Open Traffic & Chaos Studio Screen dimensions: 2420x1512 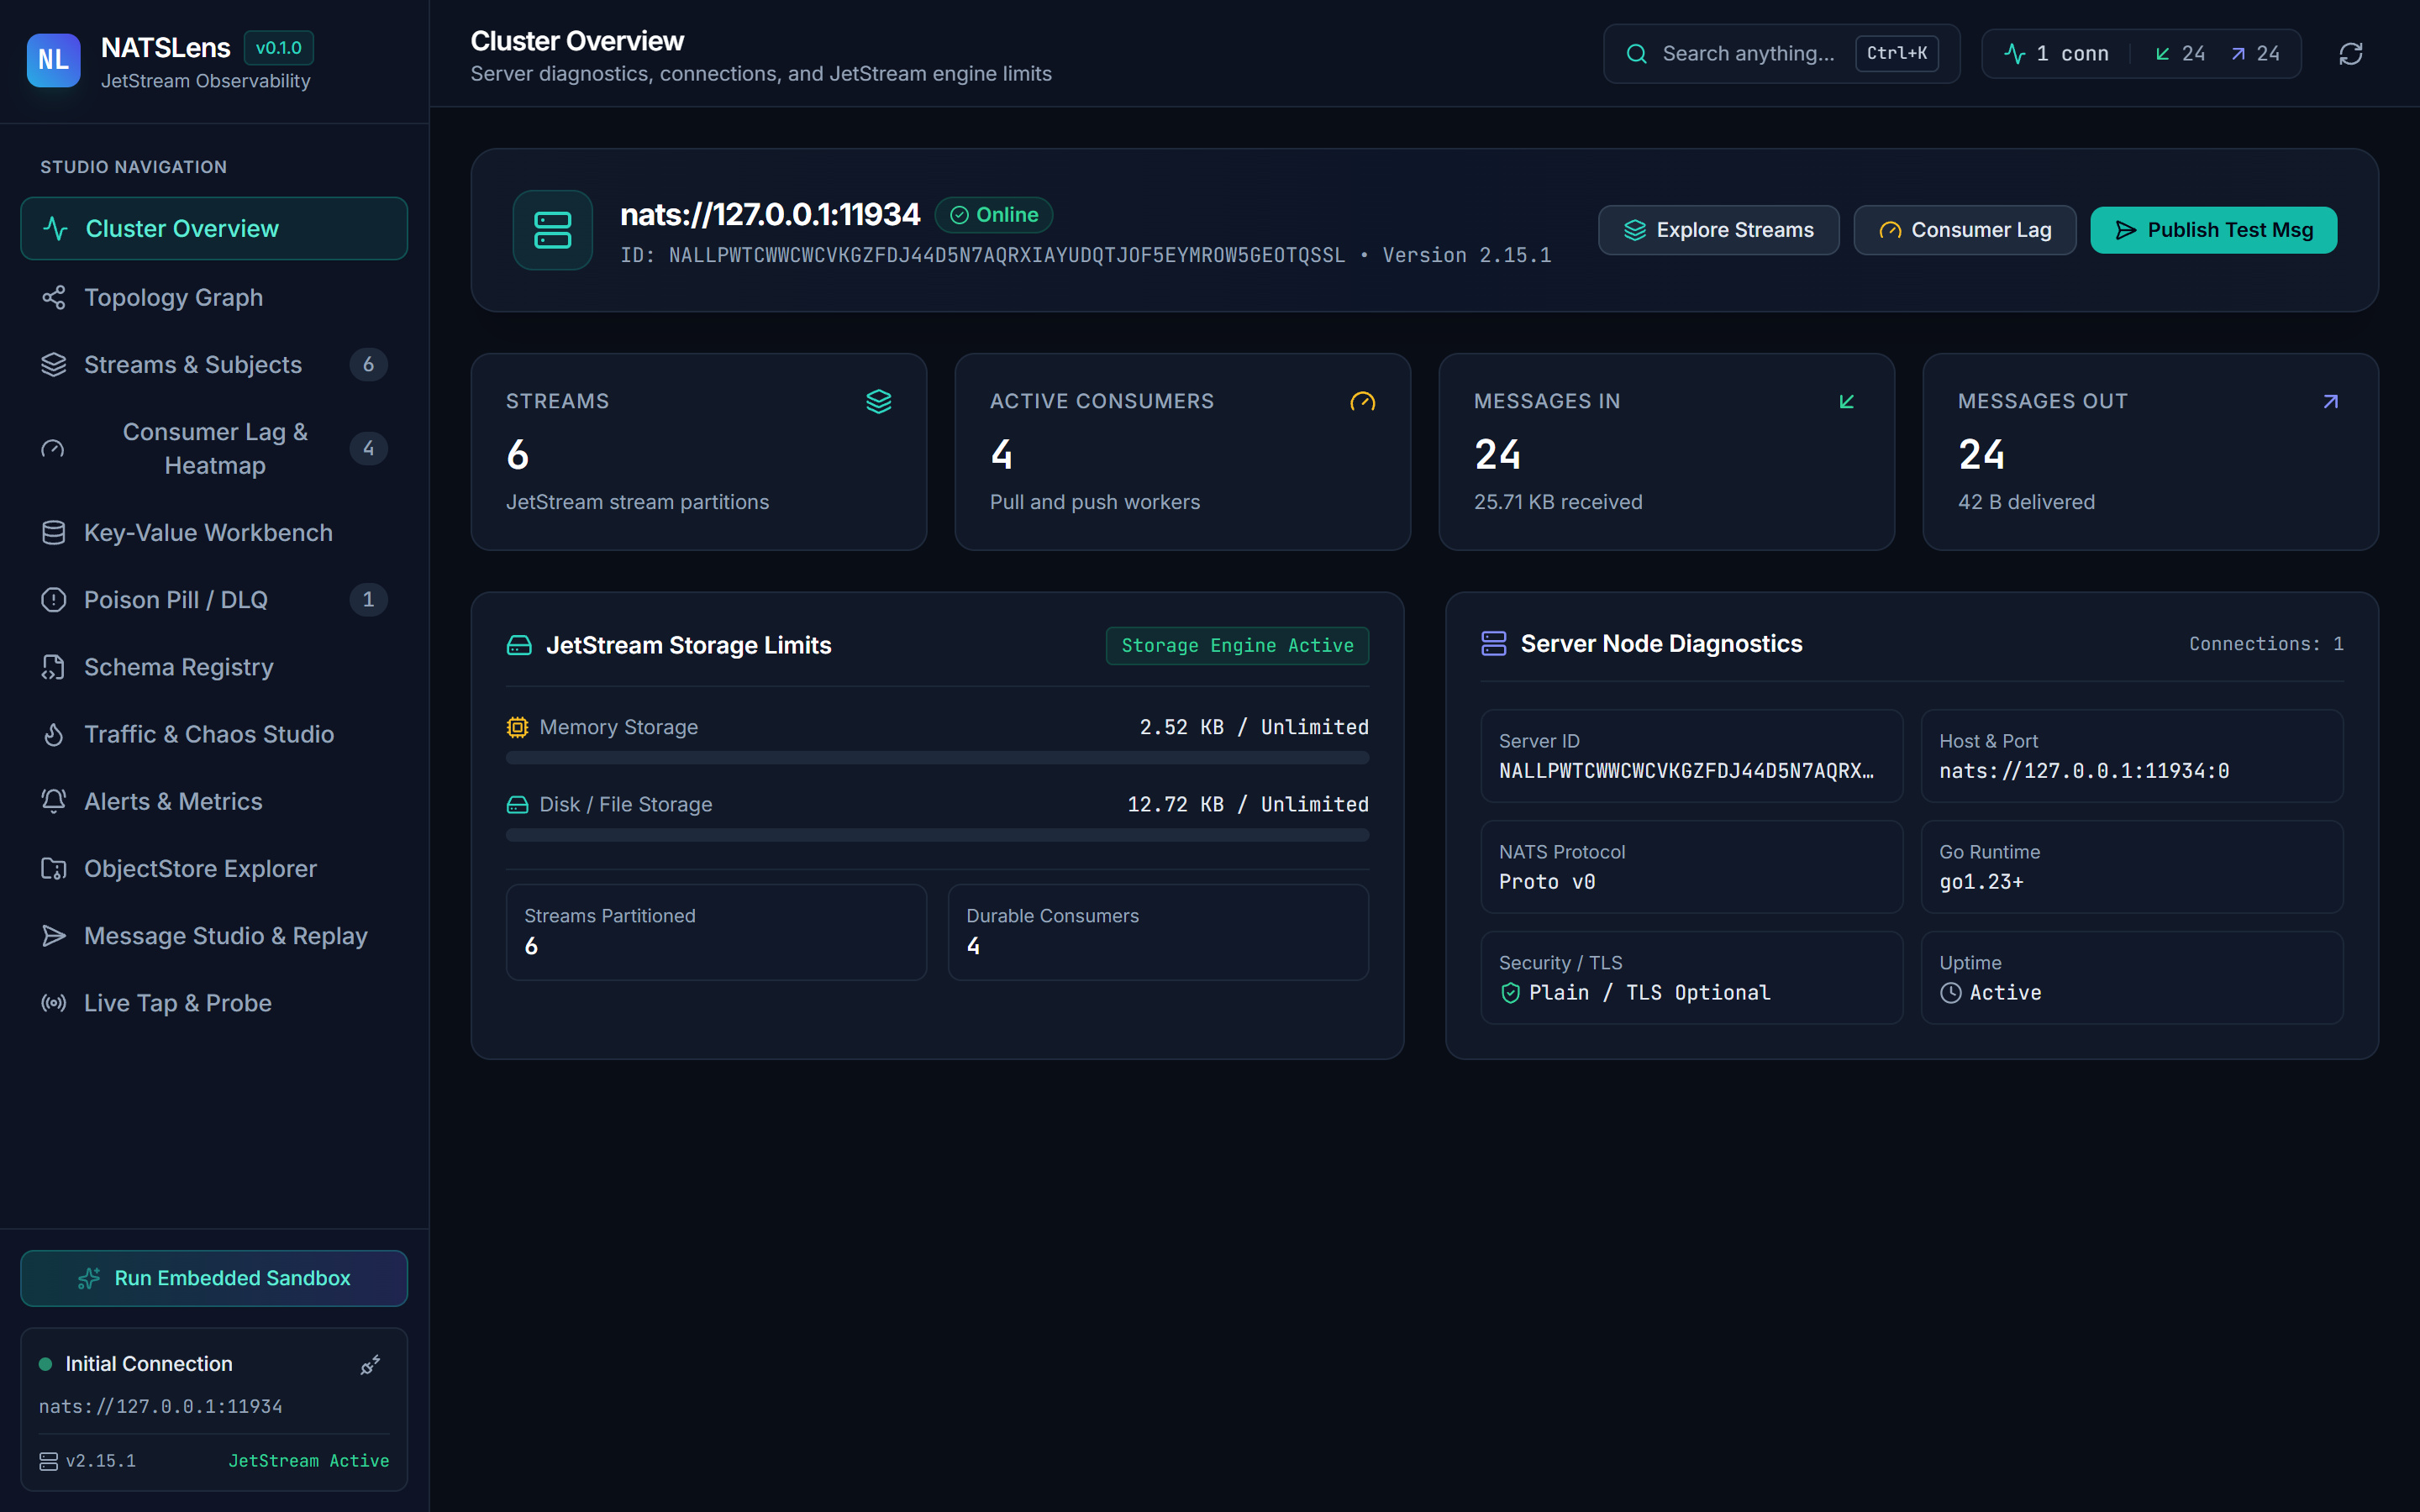coord(214,734)
